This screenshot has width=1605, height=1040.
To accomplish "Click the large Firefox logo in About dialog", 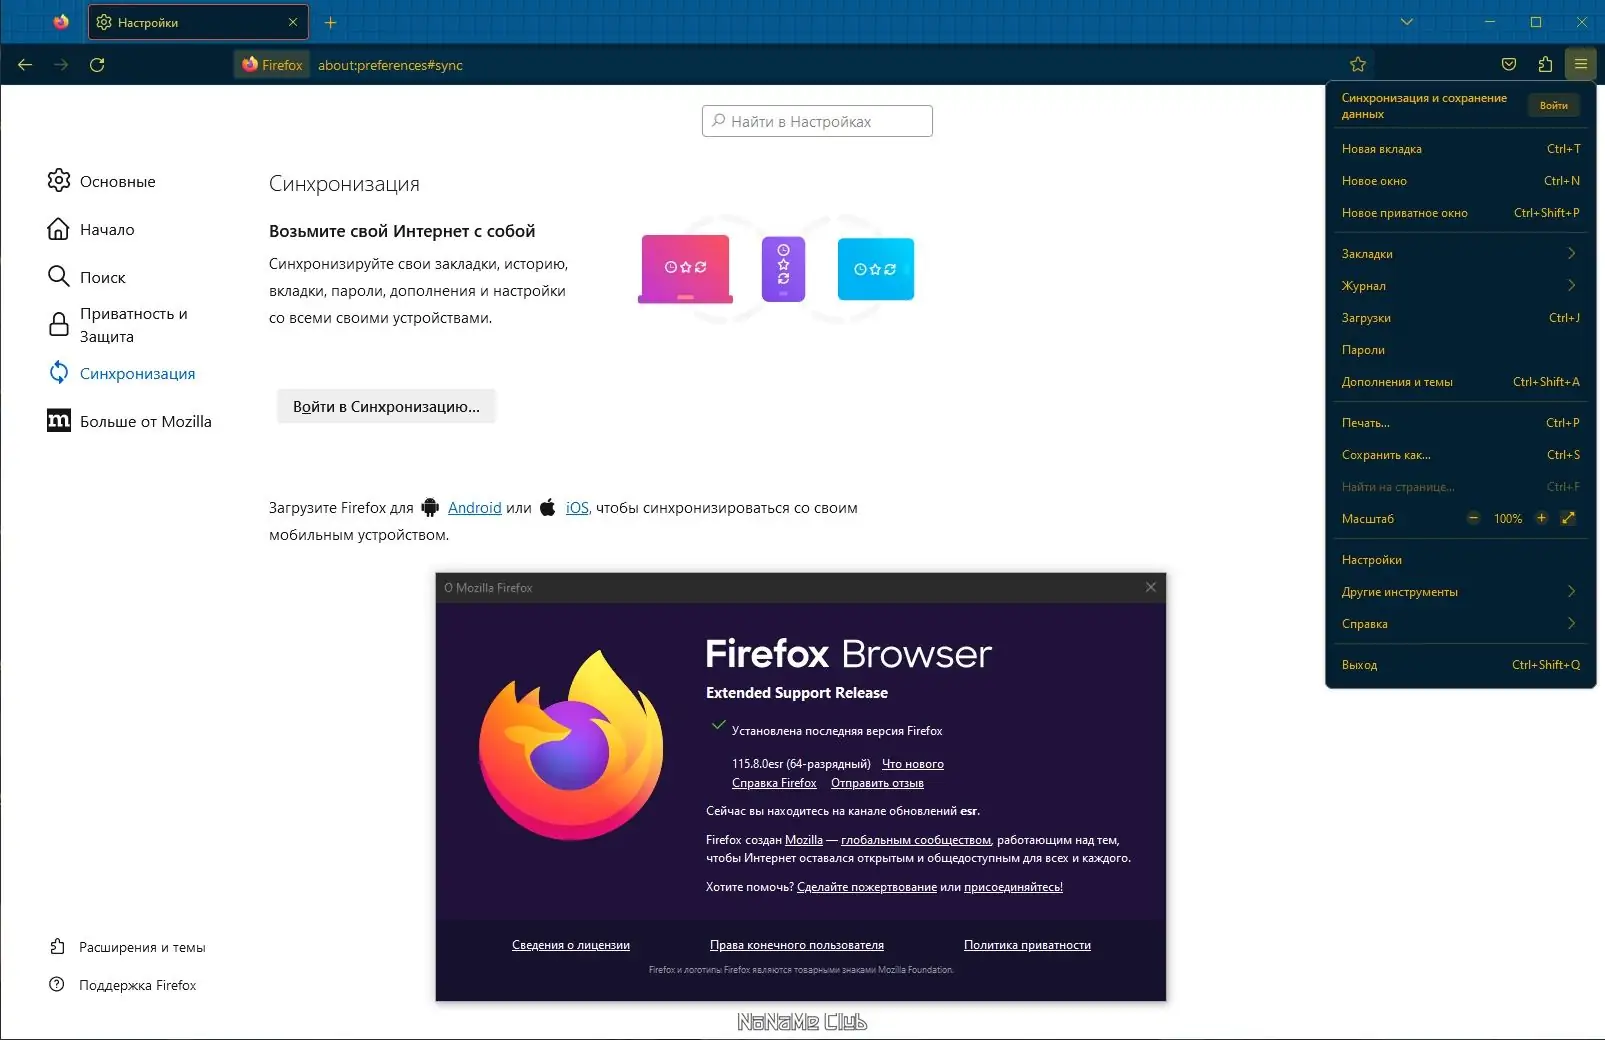I will [x=571, y=745].
